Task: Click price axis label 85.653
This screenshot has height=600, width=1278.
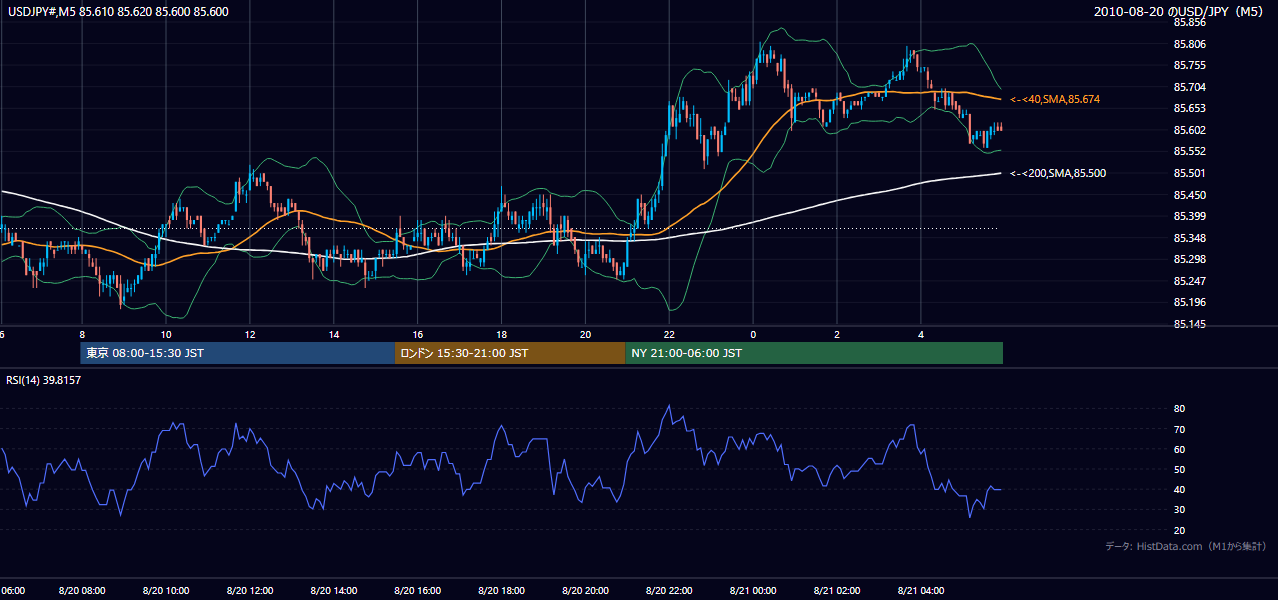Action: [x=1190, y=108]
